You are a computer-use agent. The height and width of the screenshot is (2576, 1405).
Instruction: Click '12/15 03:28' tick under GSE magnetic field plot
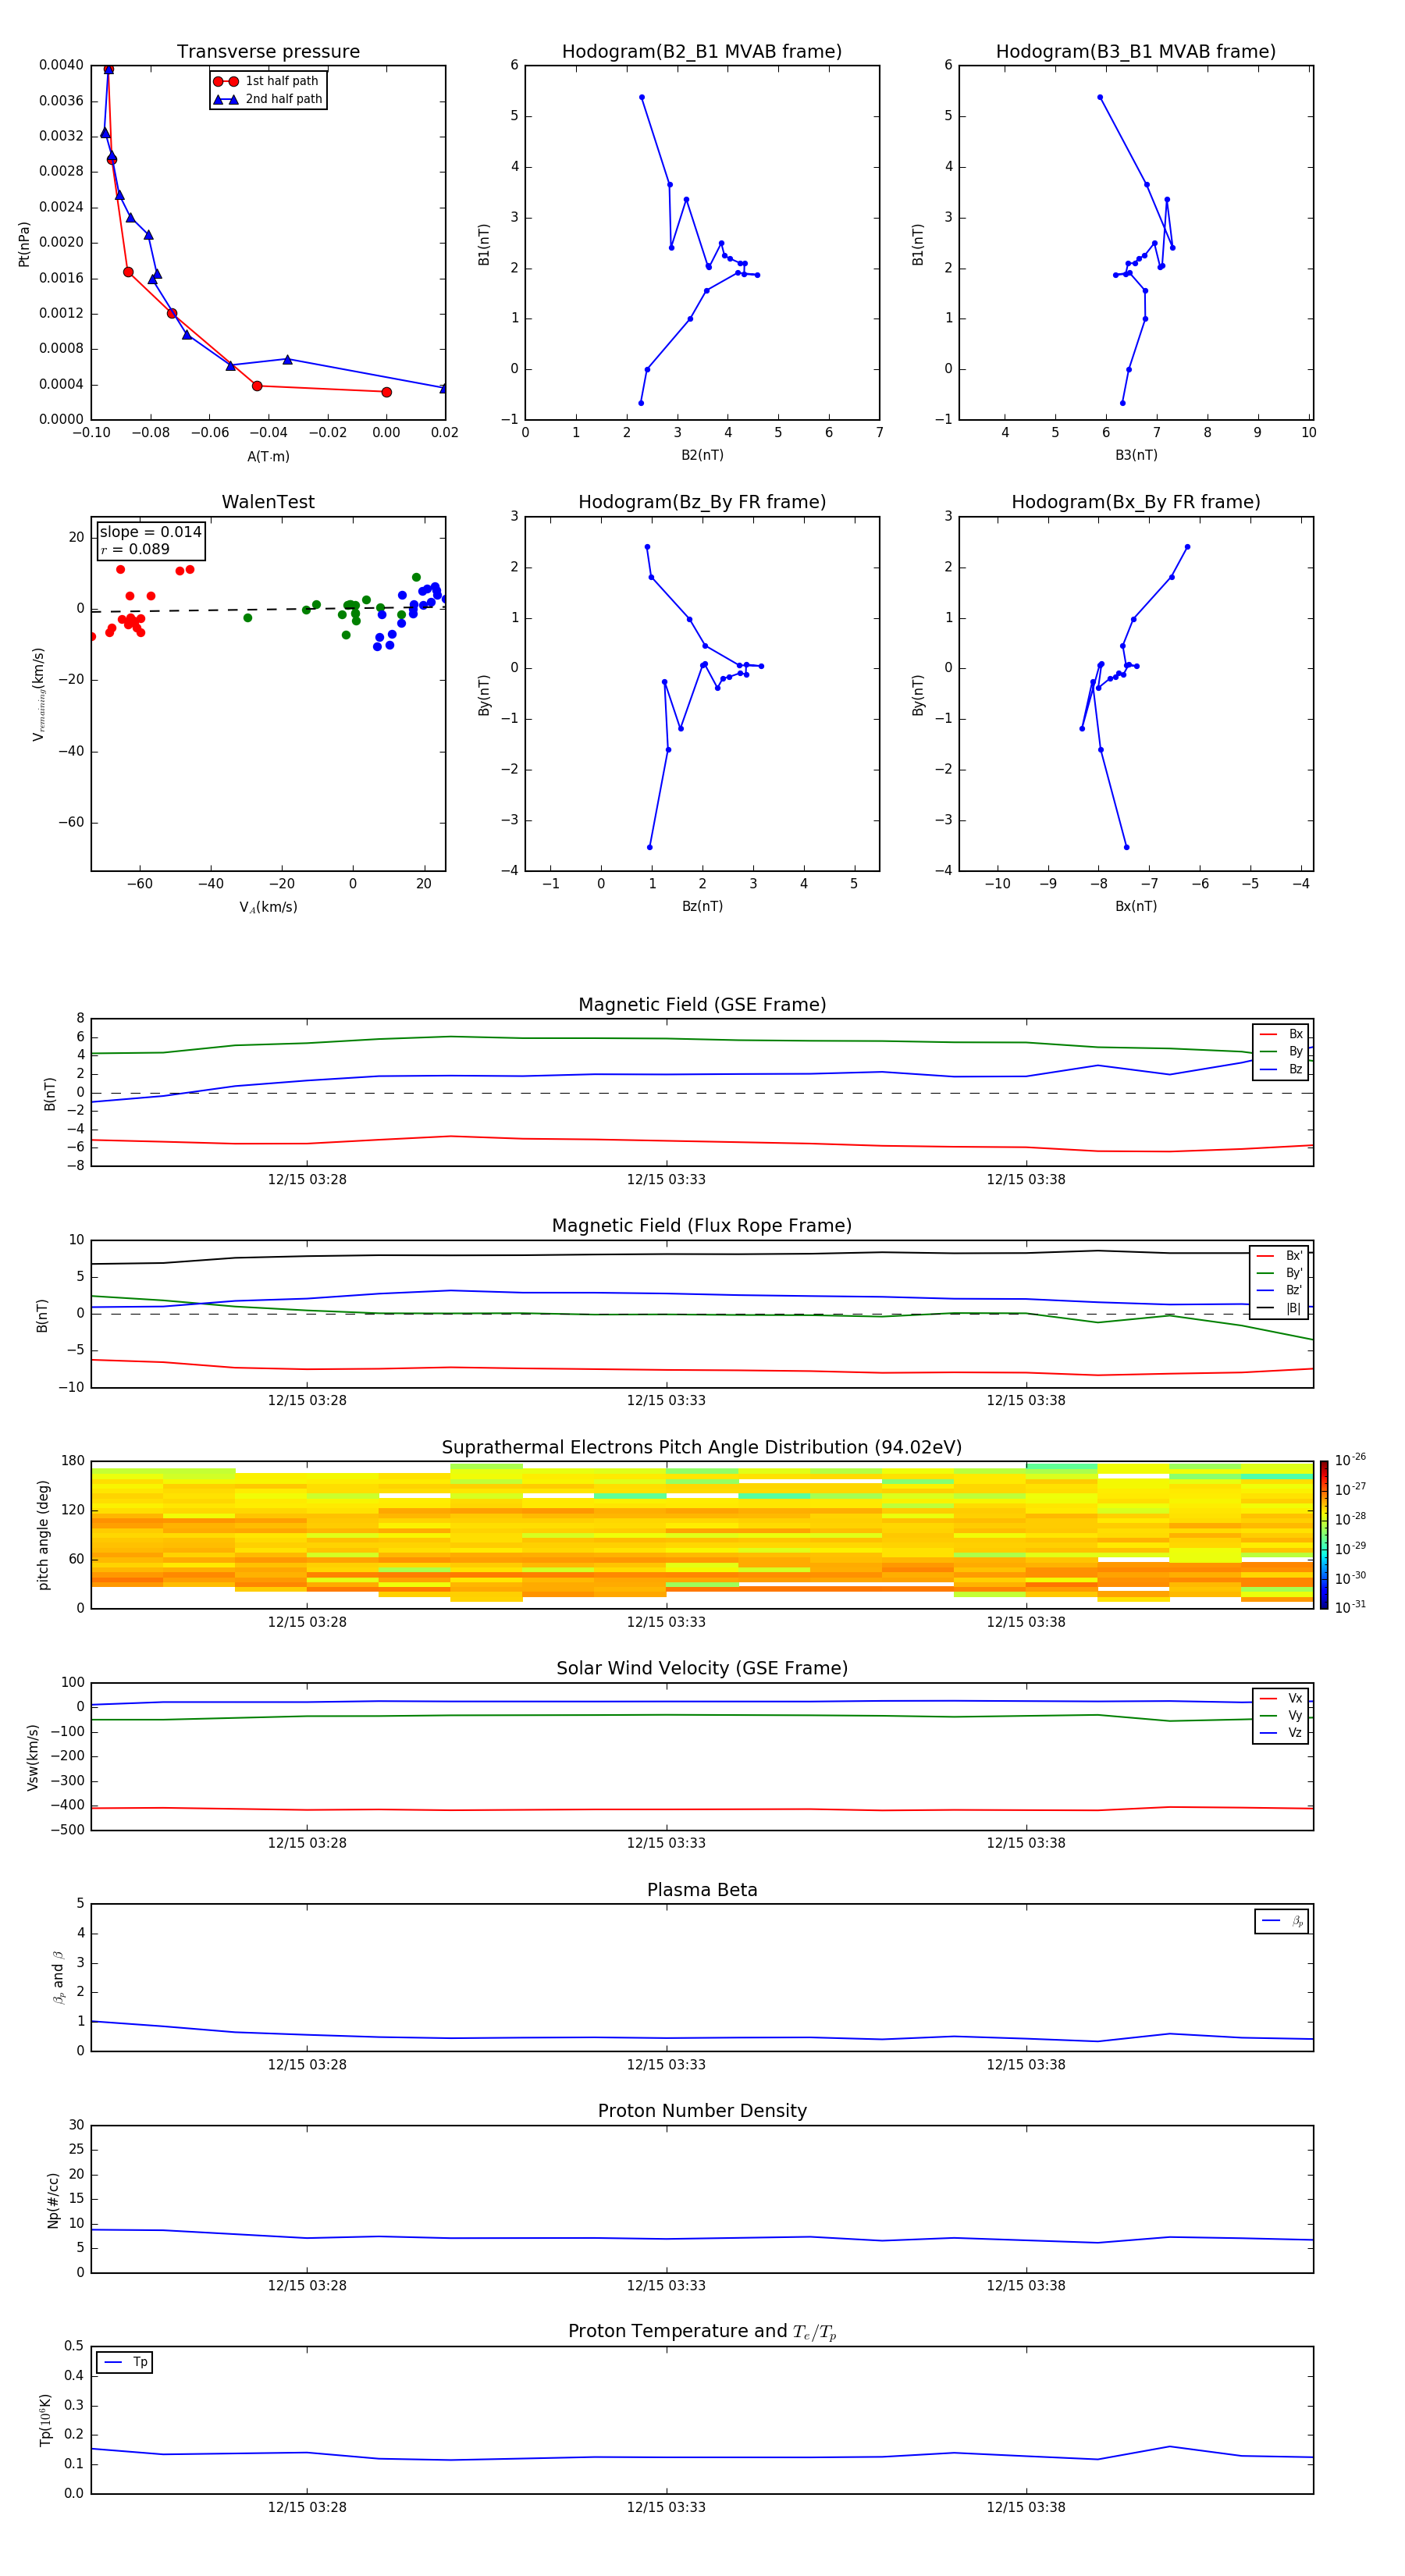click(x=307, y=1179)
